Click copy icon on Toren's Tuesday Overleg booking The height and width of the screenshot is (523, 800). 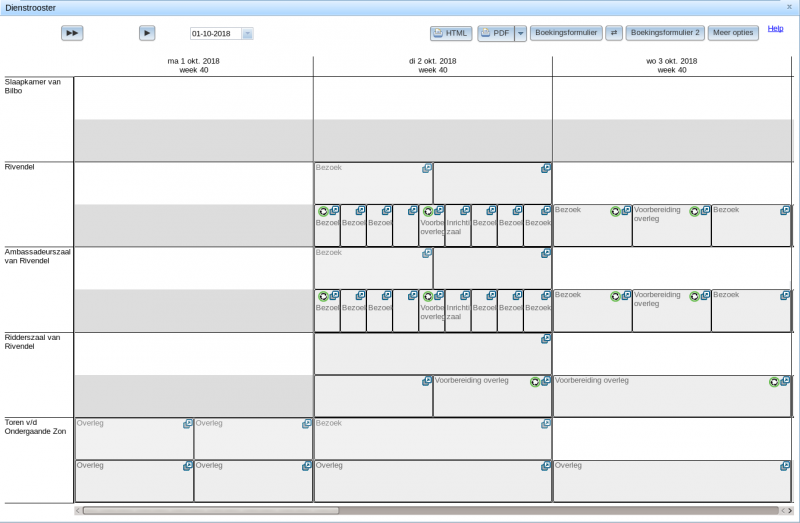[546, 466]
